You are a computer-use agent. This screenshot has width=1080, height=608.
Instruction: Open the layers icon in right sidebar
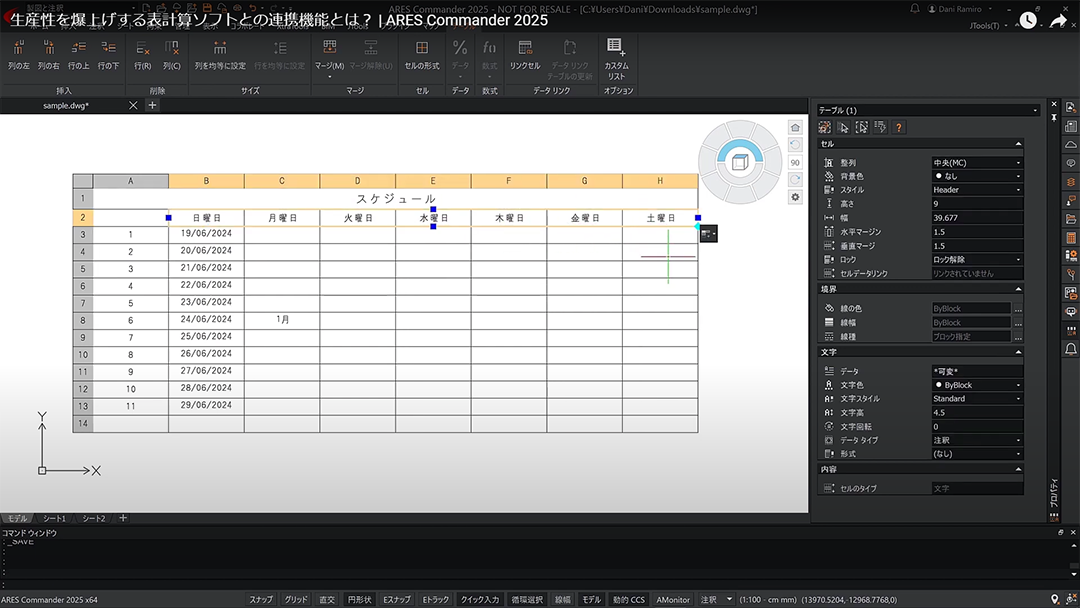pyautogui.click(x=1070, y=182)
